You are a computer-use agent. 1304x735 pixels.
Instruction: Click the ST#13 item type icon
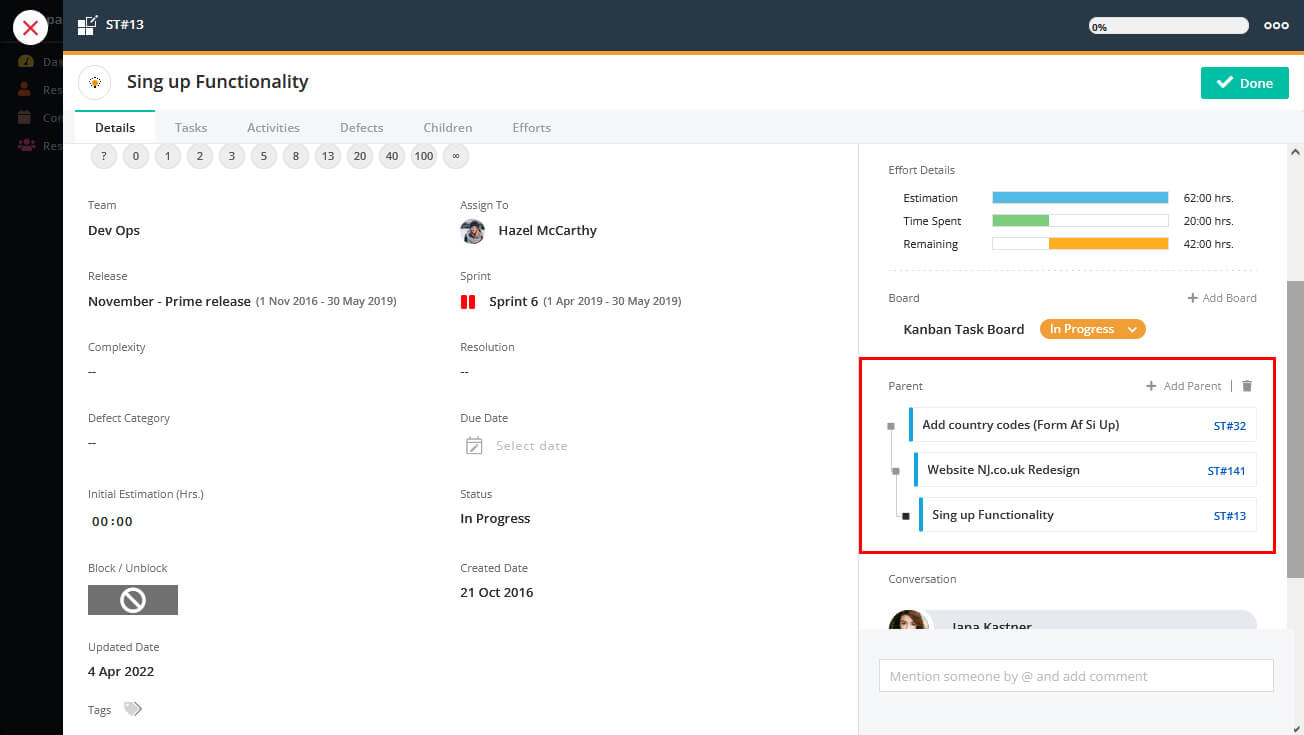tap(88, 25)
